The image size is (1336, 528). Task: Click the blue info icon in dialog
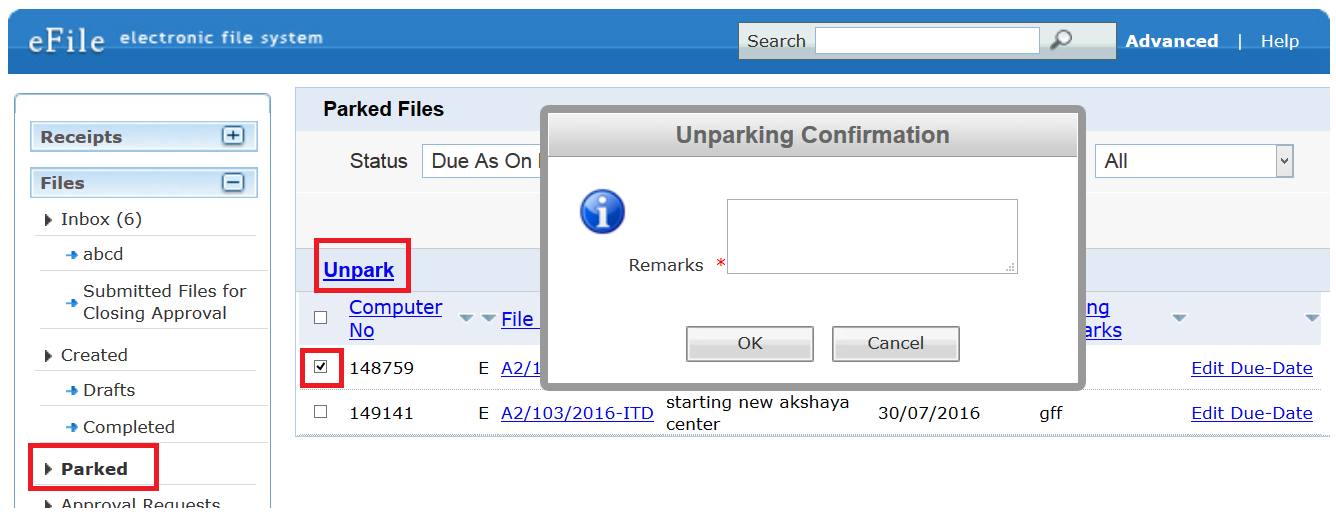pyautogui.click(x=603, y=212)
